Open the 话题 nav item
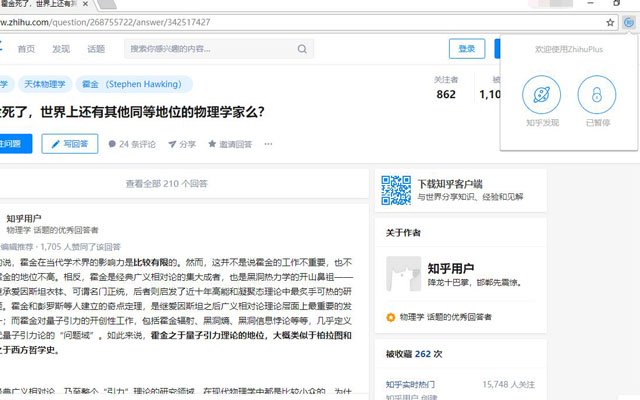This screenshot has height=400, width=640. [x=96, y=49]
